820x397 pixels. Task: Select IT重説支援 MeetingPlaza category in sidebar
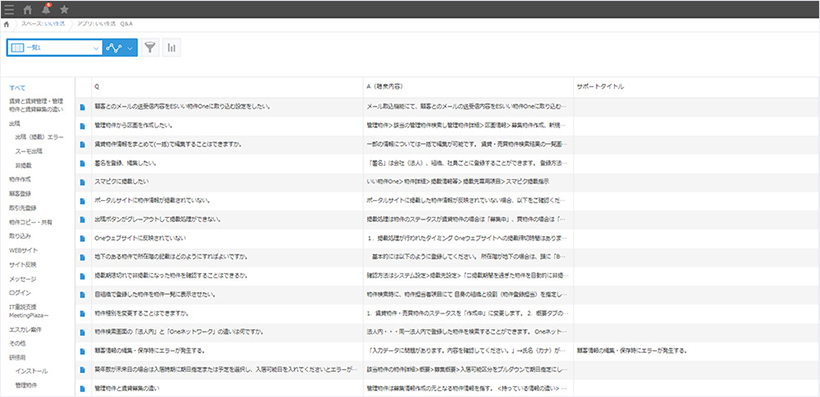30,311
